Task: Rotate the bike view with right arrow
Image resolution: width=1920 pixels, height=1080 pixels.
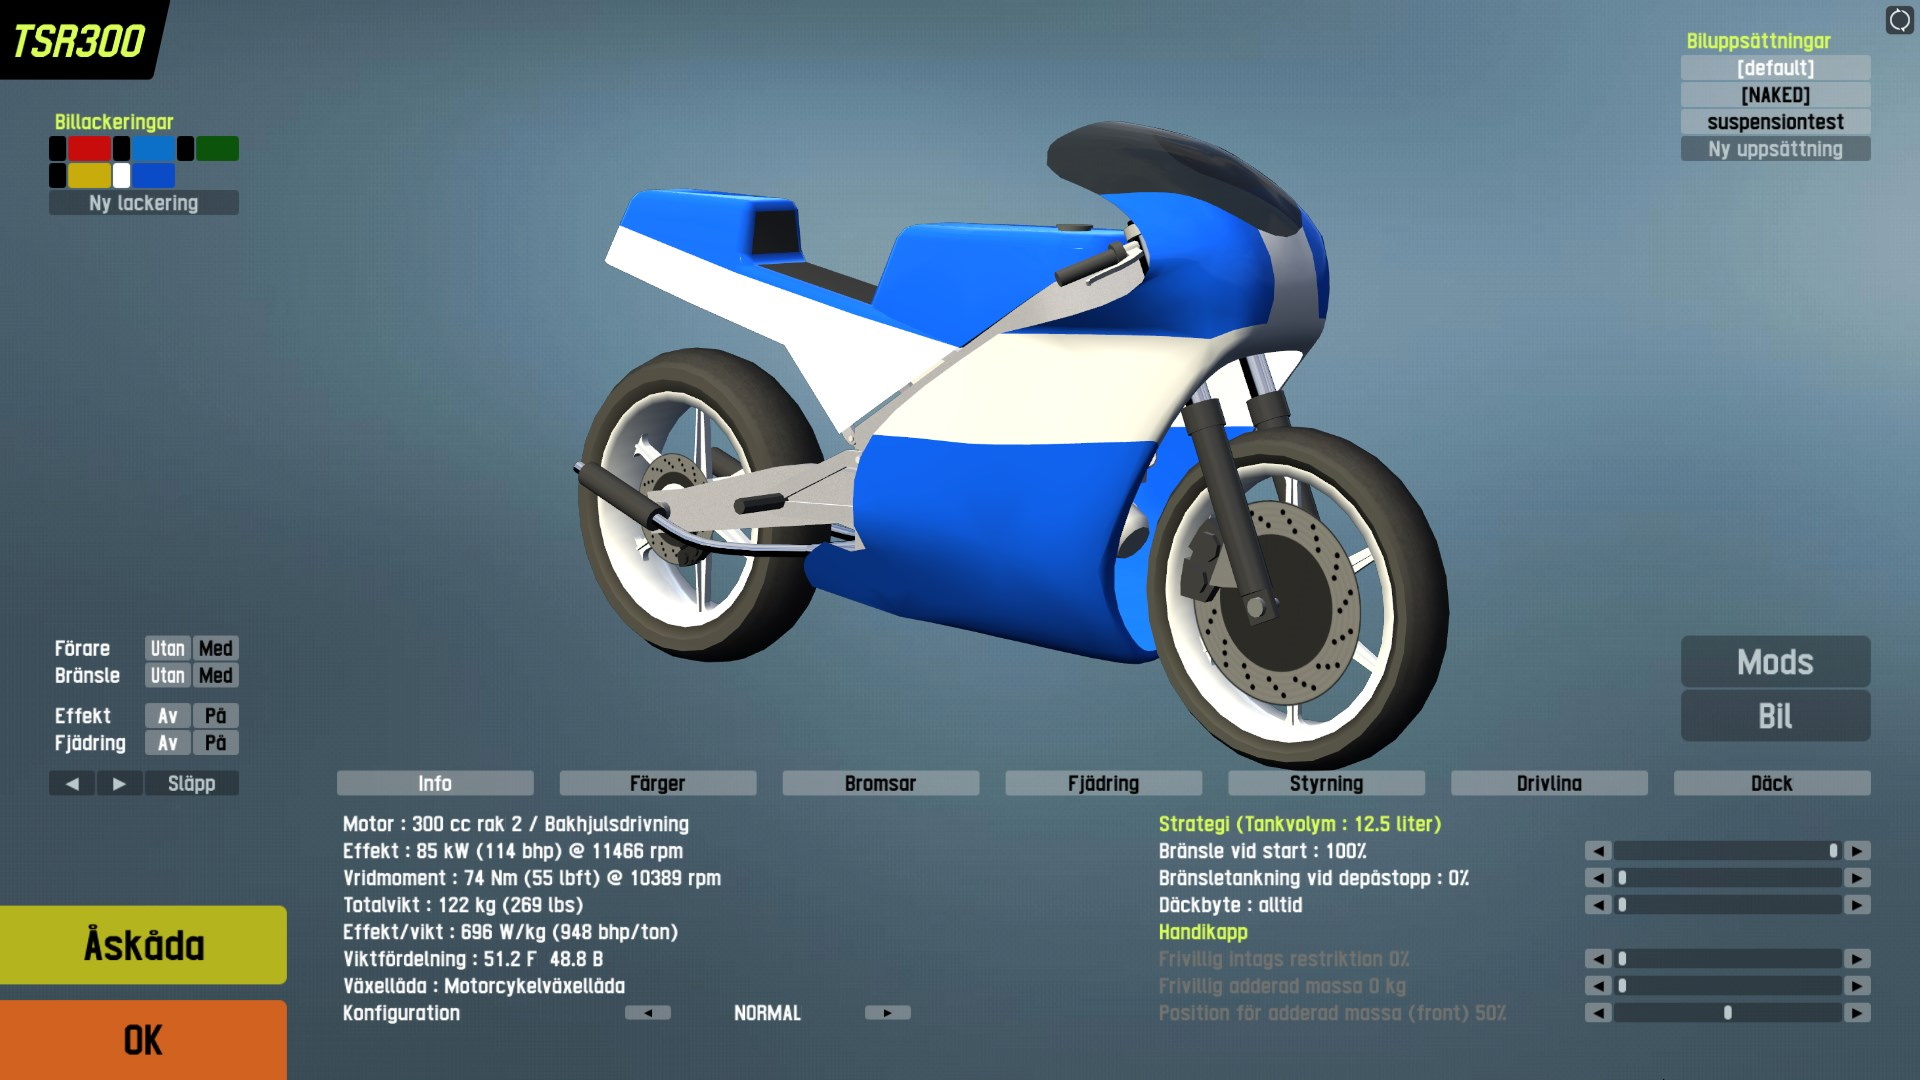Action: [119, 784]
